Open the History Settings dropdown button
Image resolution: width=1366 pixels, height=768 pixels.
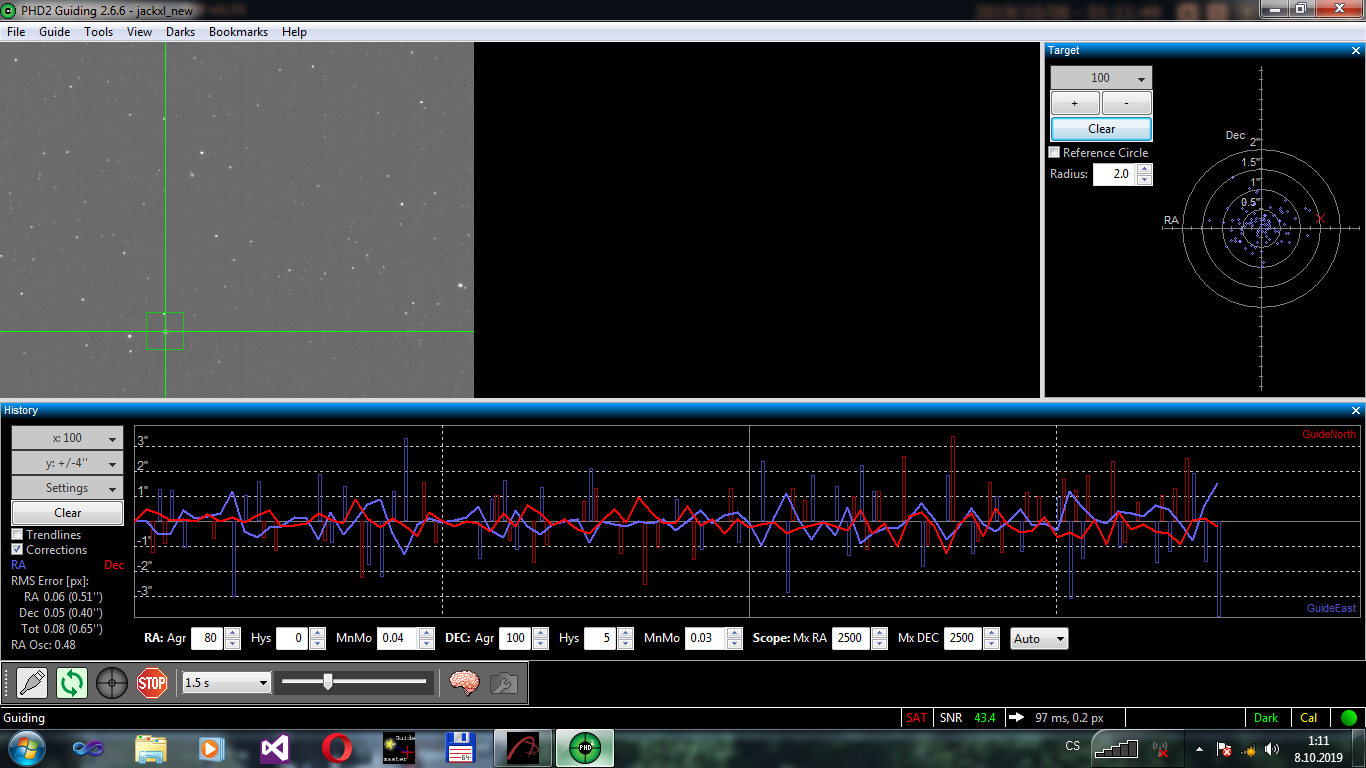pos(67,488)
